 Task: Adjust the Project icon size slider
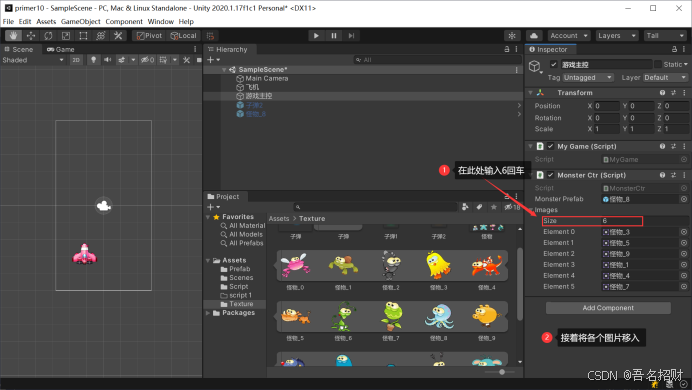point(502,372)
